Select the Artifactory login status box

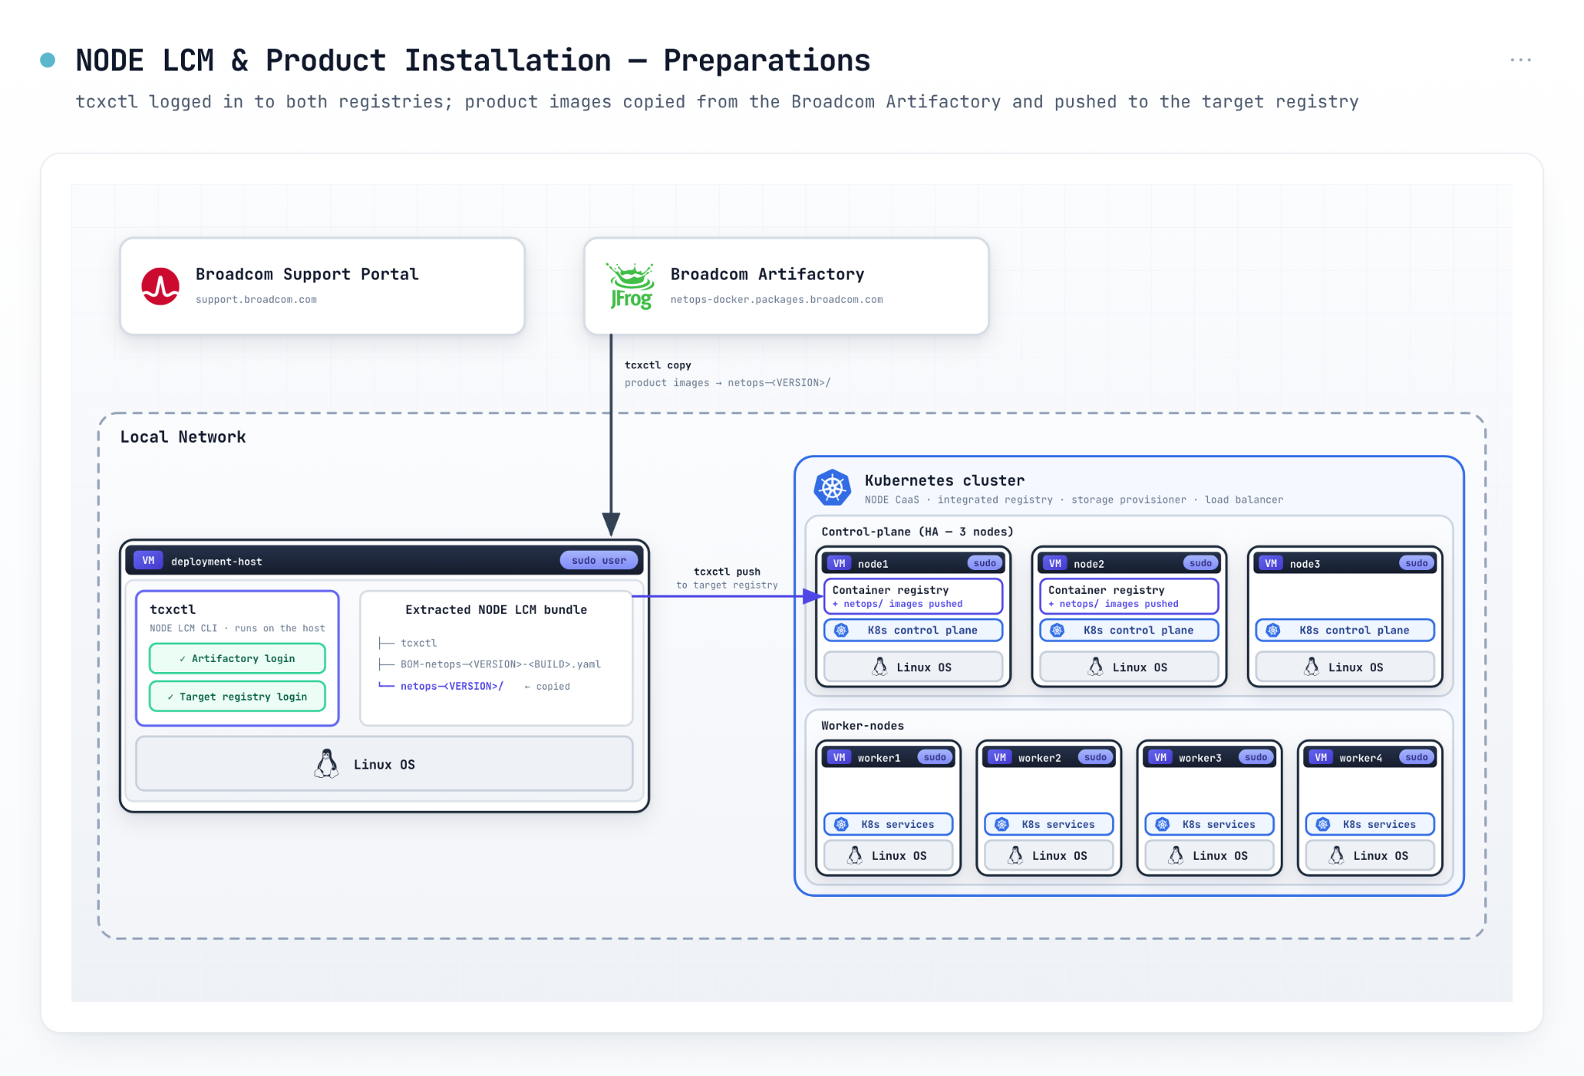(x=237, y=658)
